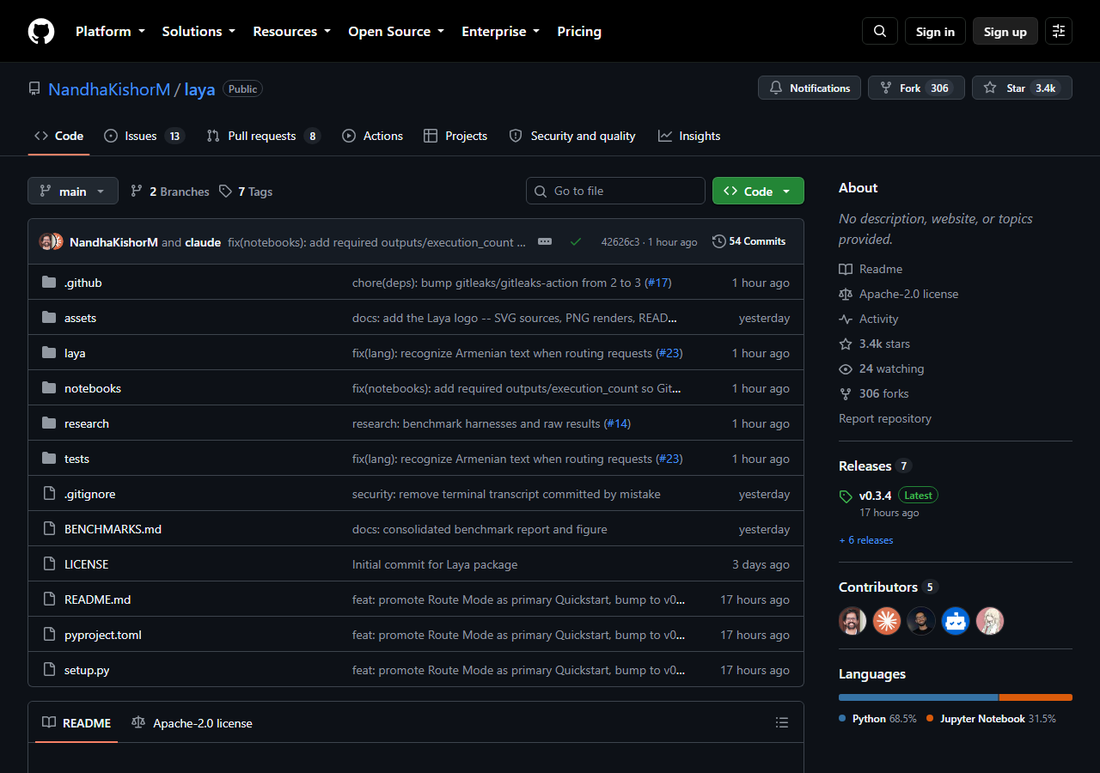Open release v0.3.4 tag
The image size is (1100, 773).
pyautogui.click(x=875, y=495)
